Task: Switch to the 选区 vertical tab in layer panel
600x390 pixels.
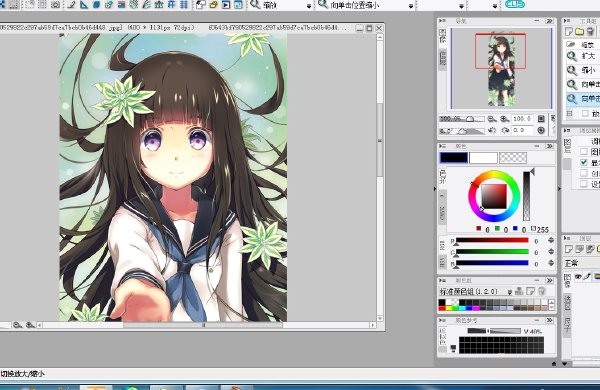Action: [x=567, y=302]
